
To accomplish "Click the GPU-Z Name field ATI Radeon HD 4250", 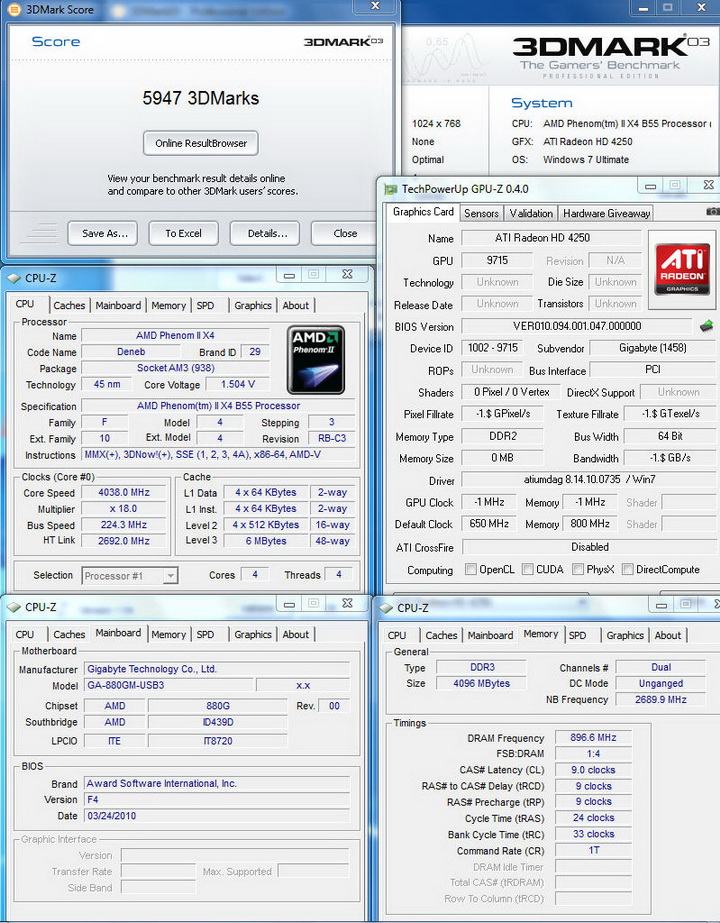I will point(551,238).
